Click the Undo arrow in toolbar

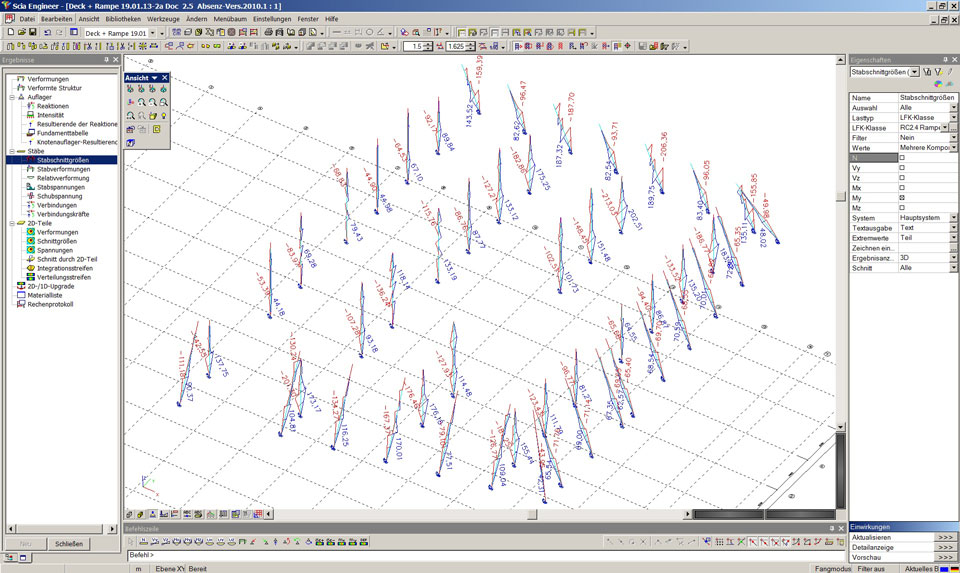point(48,32)
